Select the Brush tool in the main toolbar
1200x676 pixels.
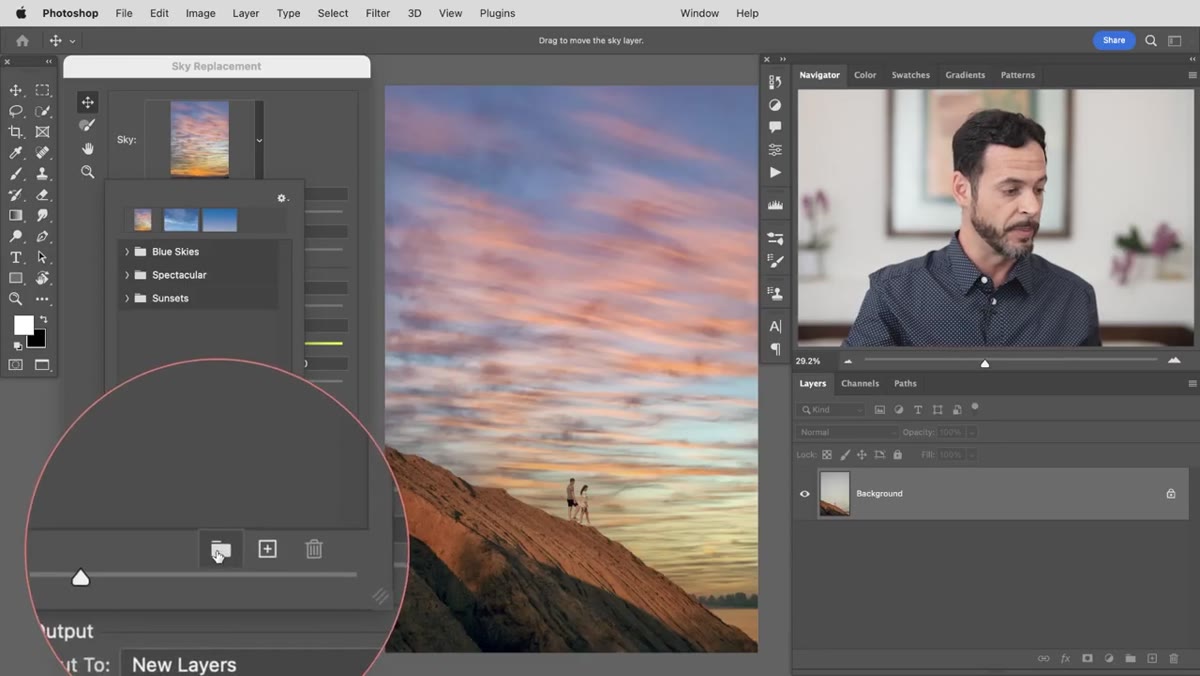pos(16,174)
